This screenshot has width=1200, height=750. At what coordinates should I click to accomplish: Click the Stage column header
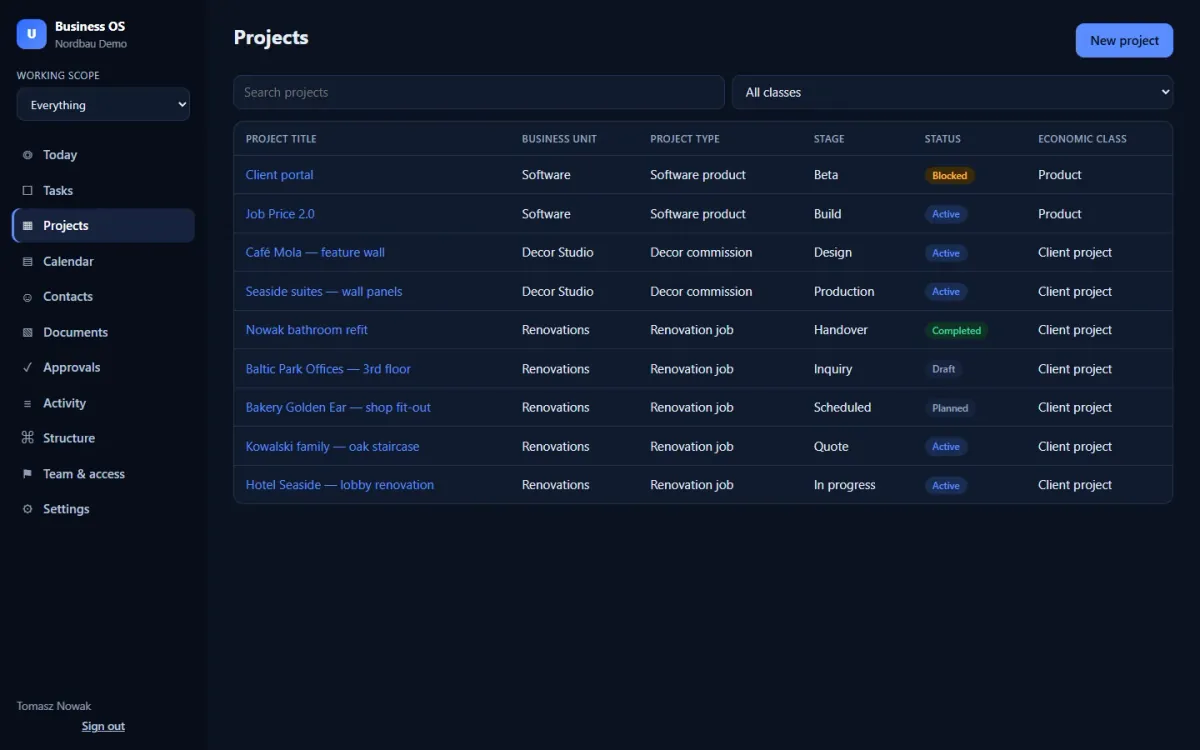[x=829, y=139]
